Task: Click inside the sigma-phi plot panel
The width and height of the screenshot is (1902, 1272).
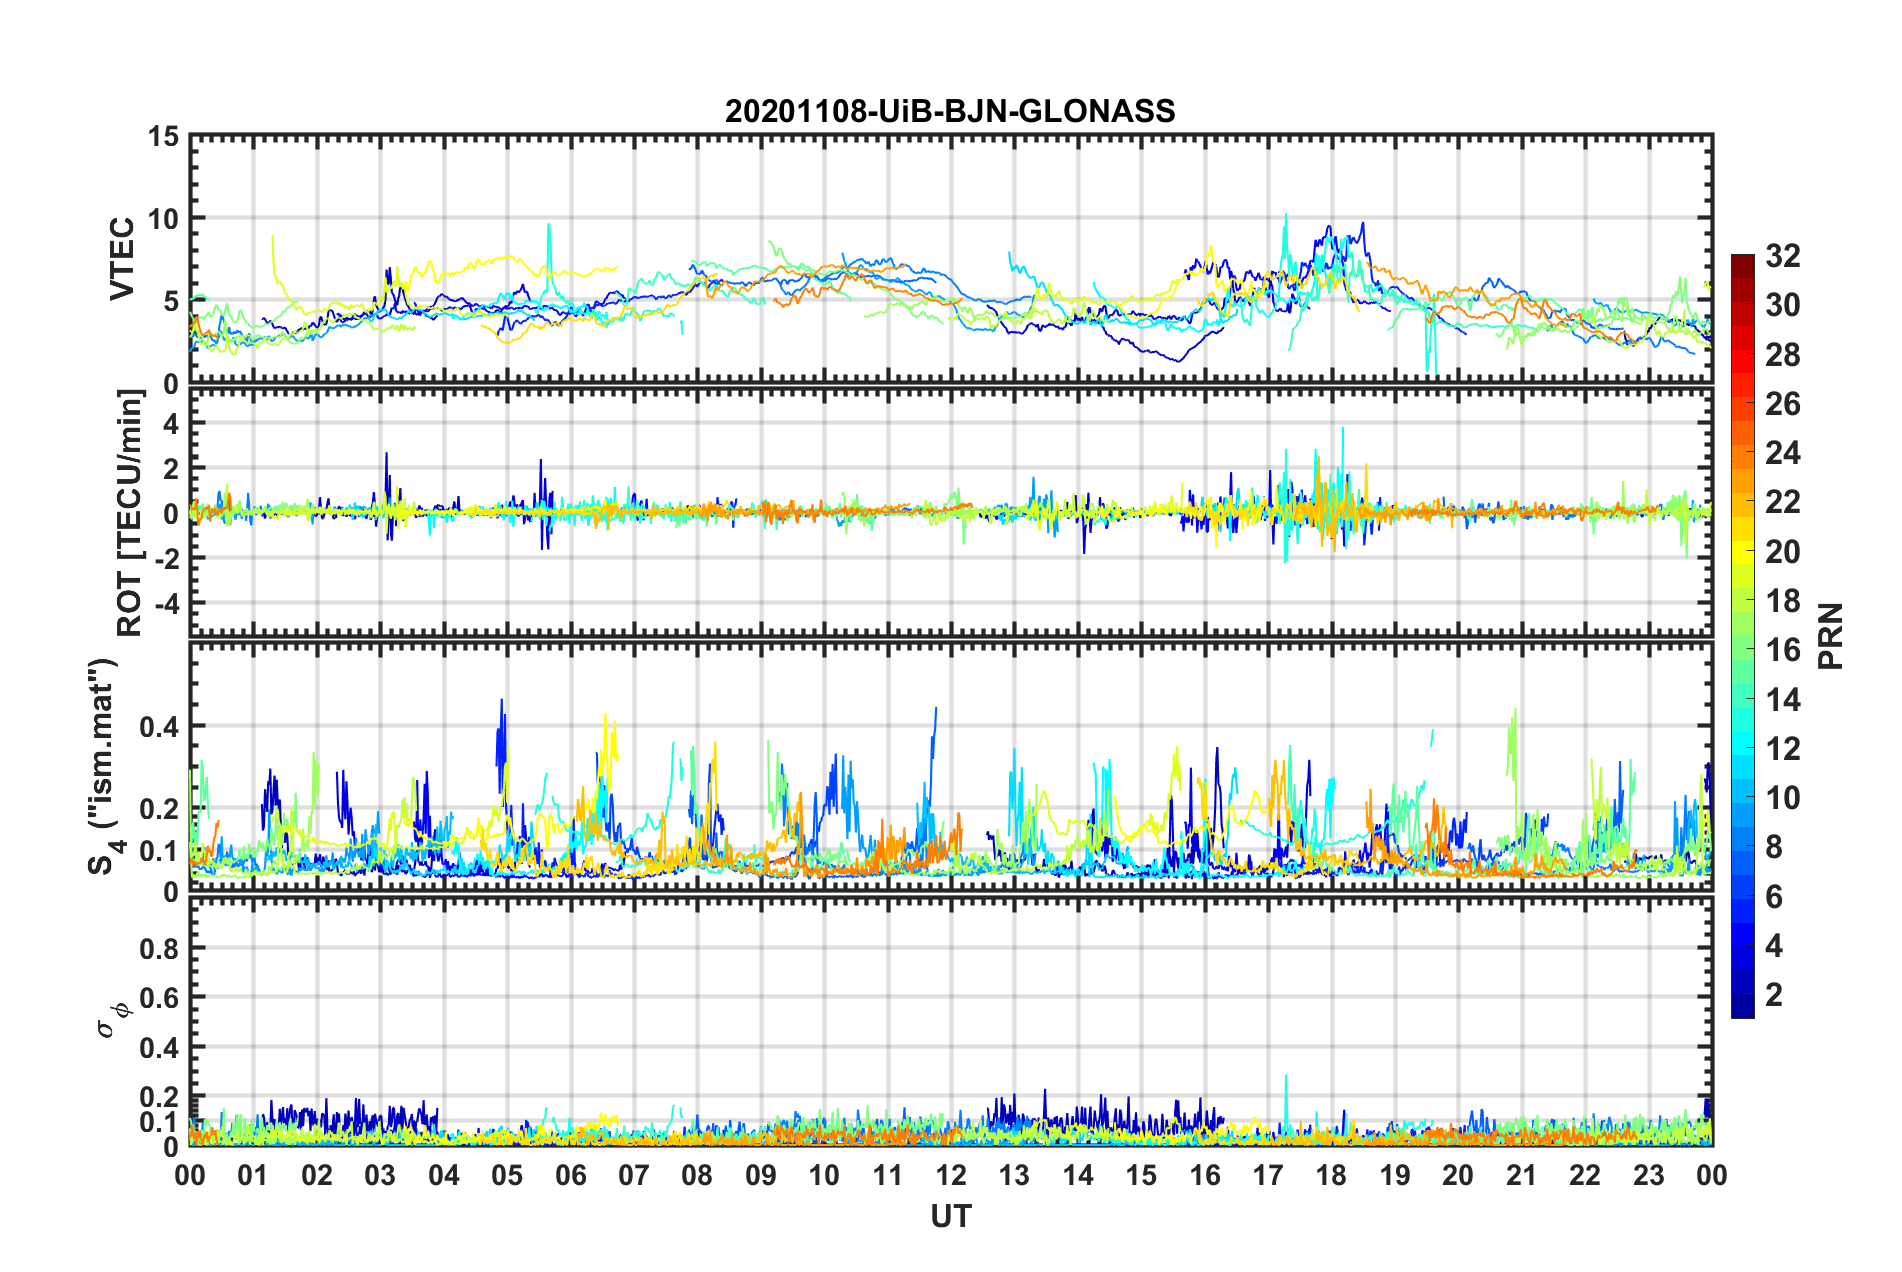Action: click(951, 1021)
